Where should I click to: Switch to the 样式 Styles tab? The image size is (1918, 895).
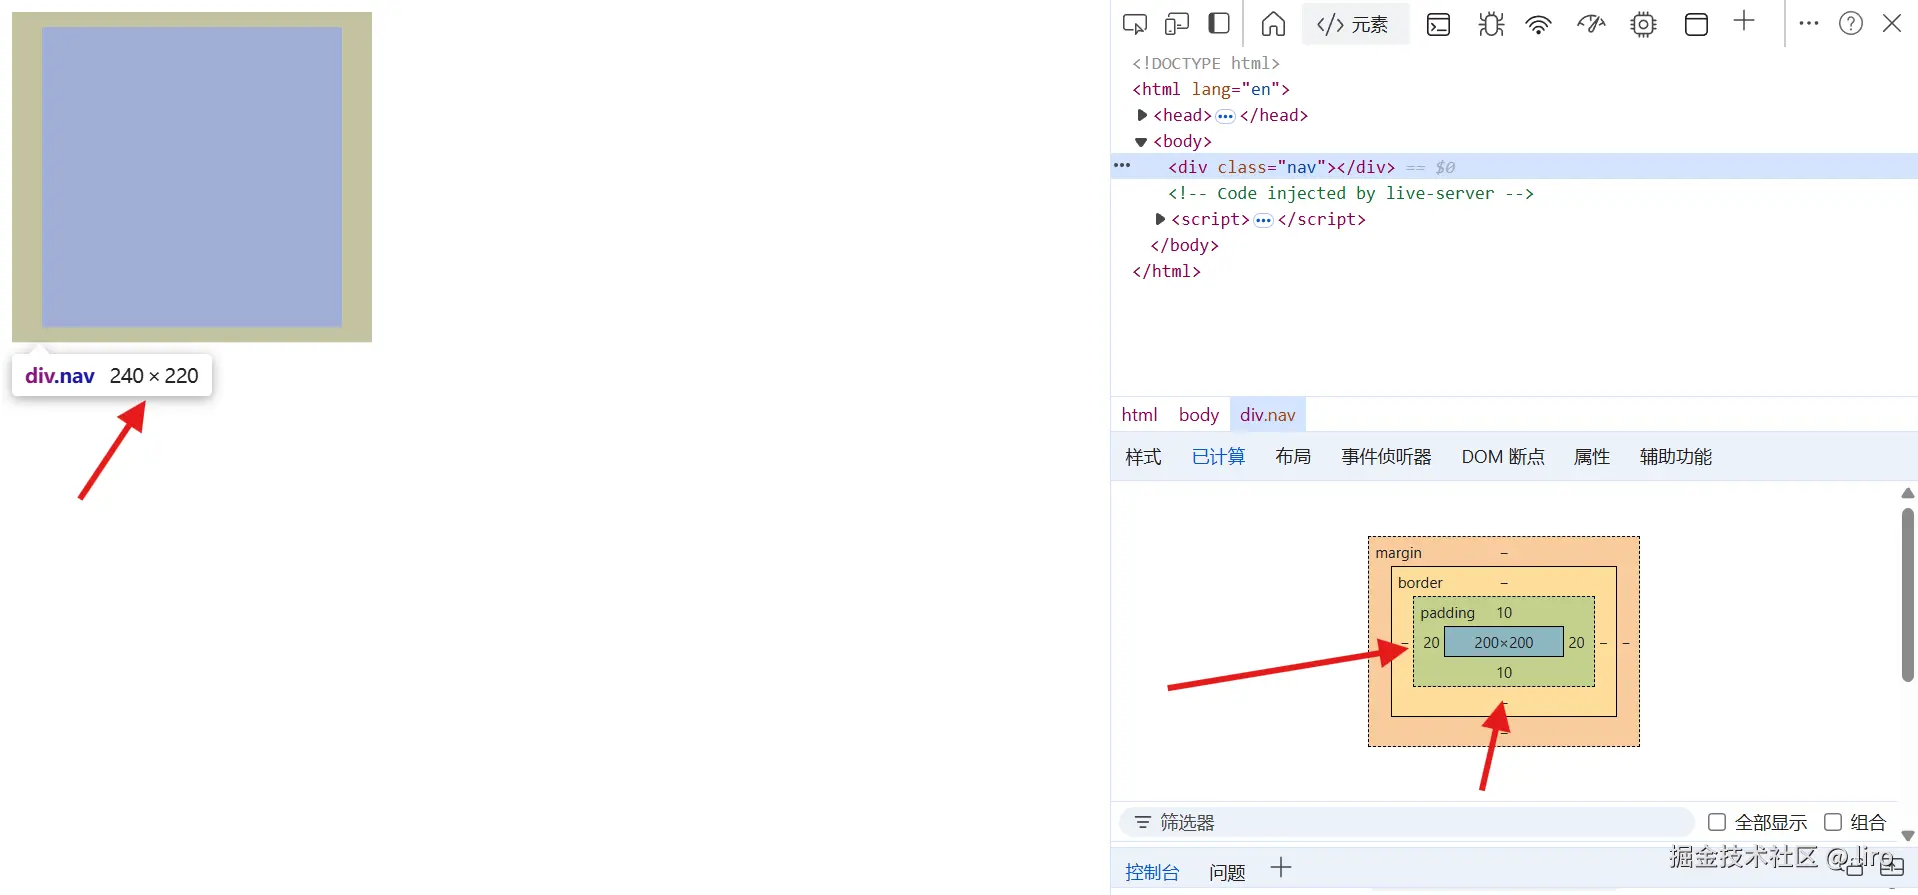[1143, 457]
